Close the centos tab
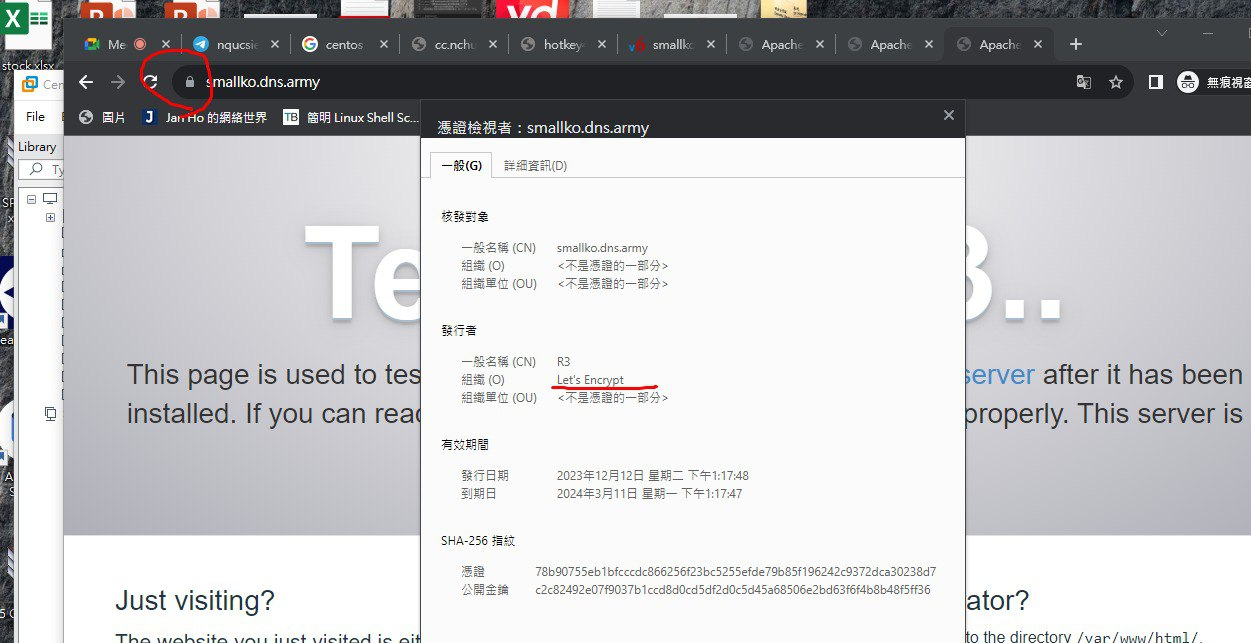The height and width of the screenshot is (643, 1251). 384,45
